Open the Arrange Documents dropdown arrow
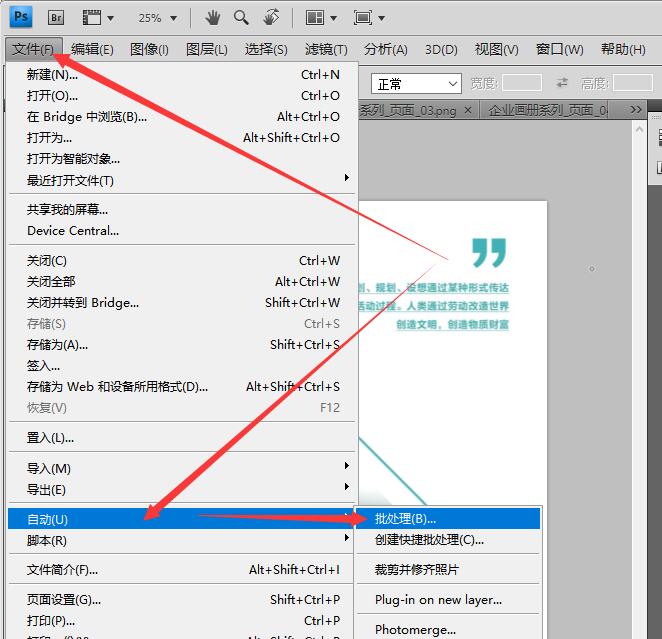This screenshot has width=662, height=639. tap(334, 18)
